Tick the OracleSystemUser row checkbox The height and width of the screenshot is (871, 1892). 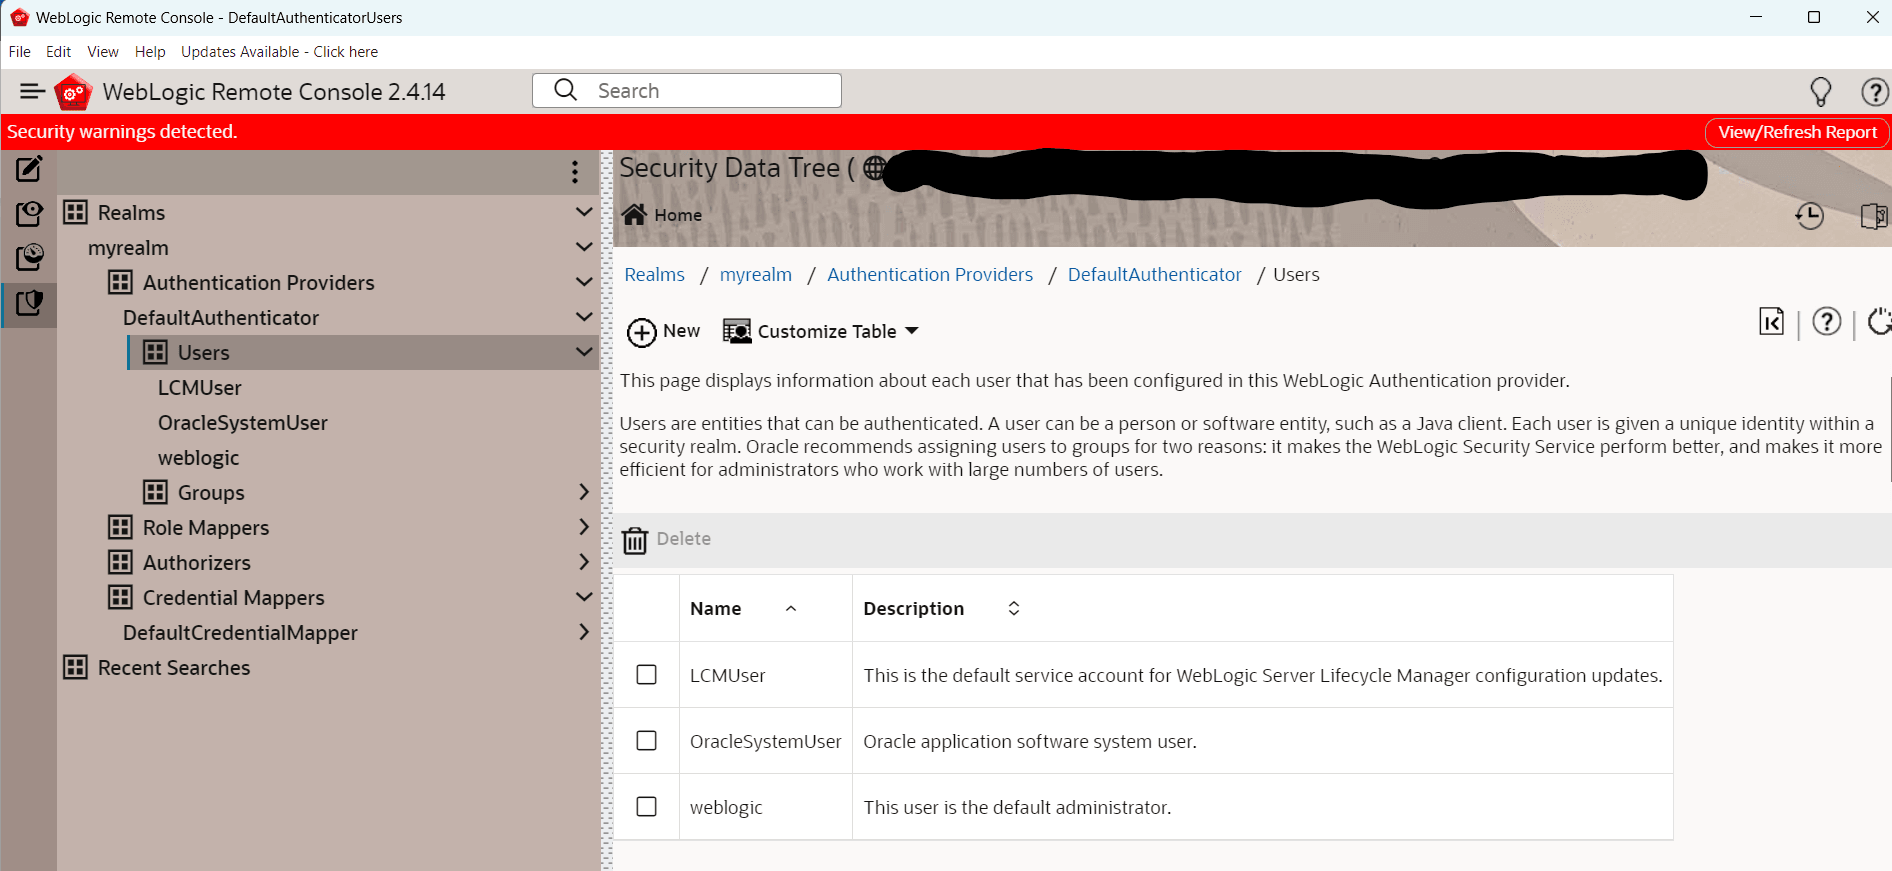pos(647,741)
